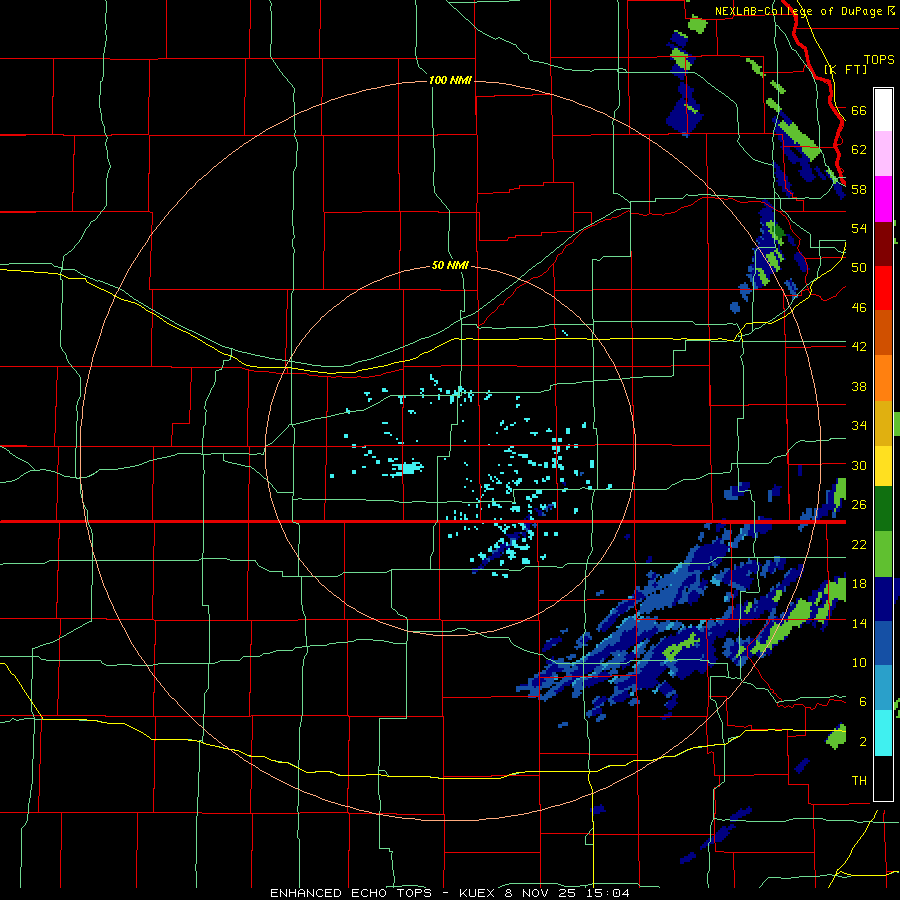Click the black TH threshold swatch

tap(883, 778)
